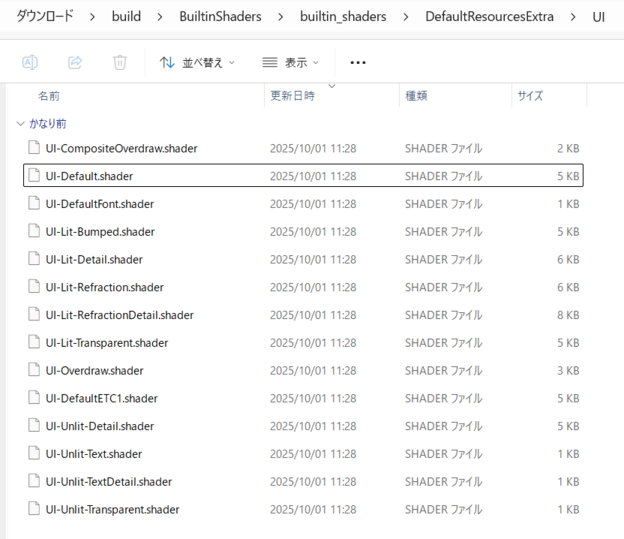
Task: Open the 並べ替え sort dropdown
Action: pyautogui.click(x=197, y=62)
